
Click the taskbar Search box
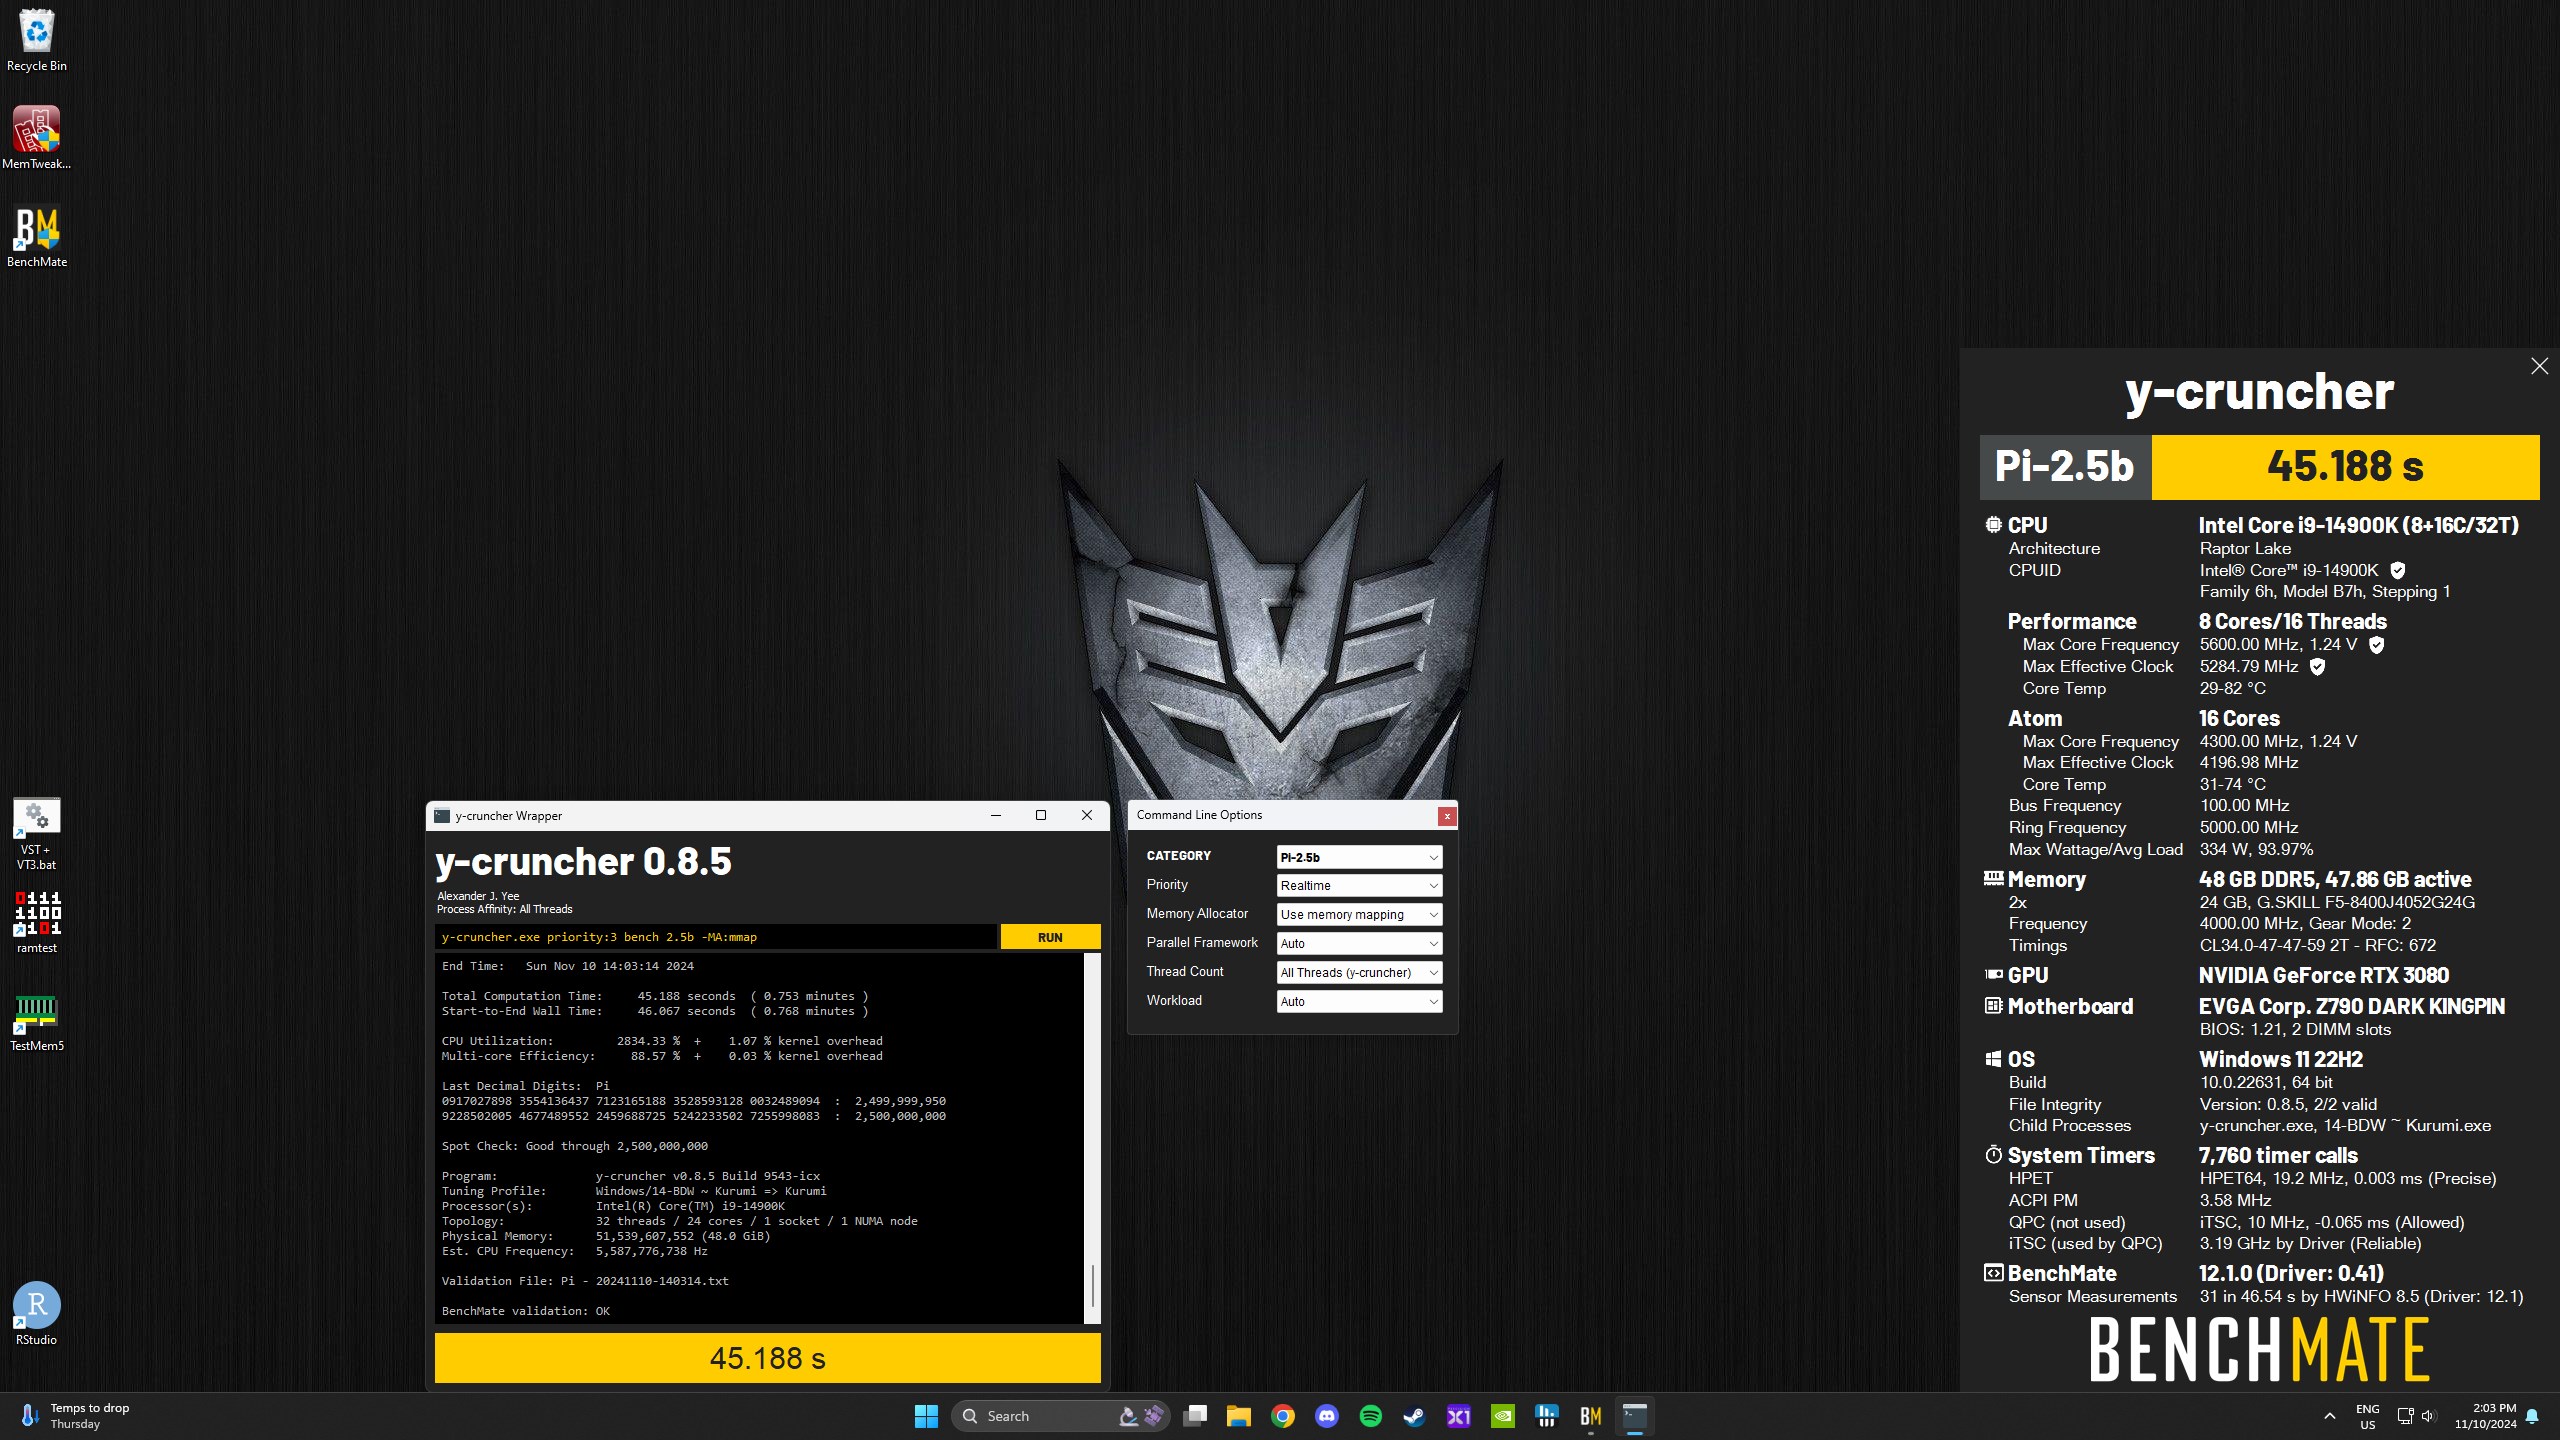1060,1416
